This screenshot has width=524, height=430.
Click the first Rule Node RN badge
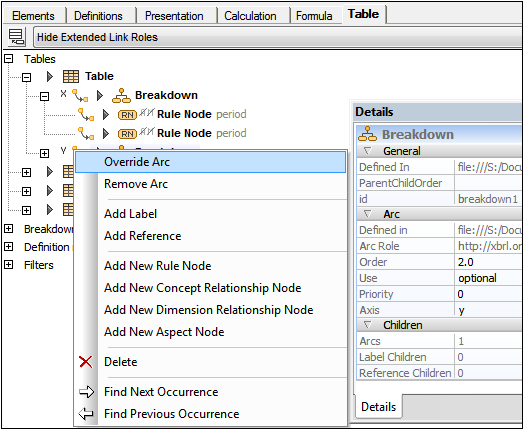point(127,115)
